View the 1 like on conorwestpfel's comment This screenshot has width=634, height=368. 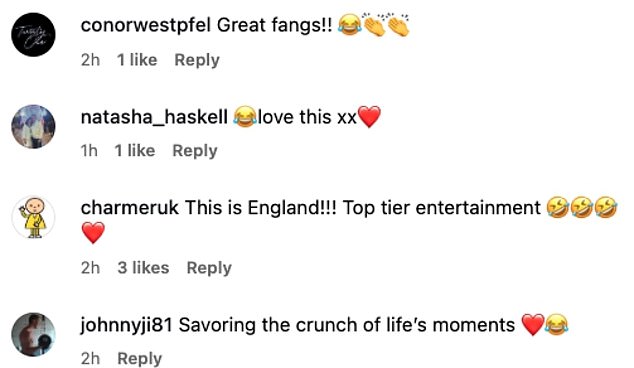137,60
